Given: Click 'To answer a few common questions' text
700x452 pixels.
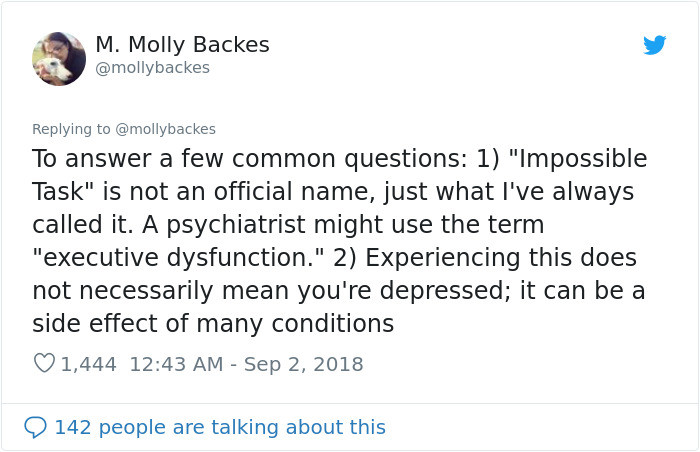Looking at the screenshot, I should pos(247,159).
